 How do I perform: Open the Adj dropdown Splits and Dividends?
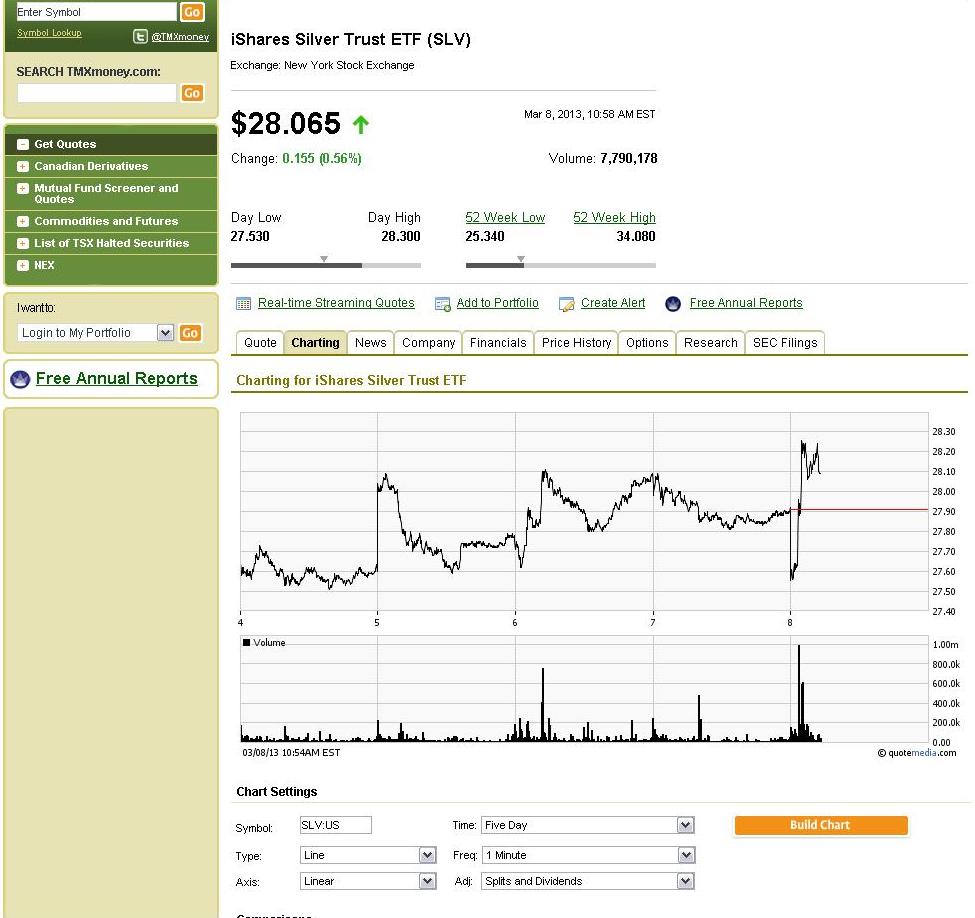tap(588, 881)
